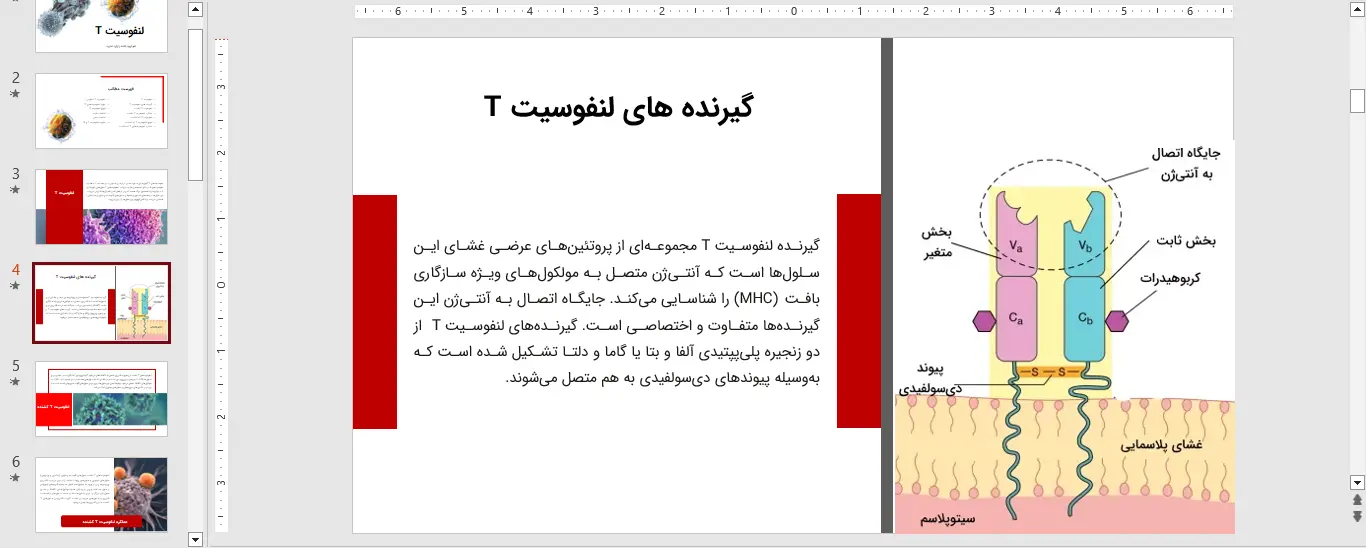Screen dimensions: 1366x548
Task: Select the currently active slide 4 thumbnail
Action: click(x=102, y=303)
